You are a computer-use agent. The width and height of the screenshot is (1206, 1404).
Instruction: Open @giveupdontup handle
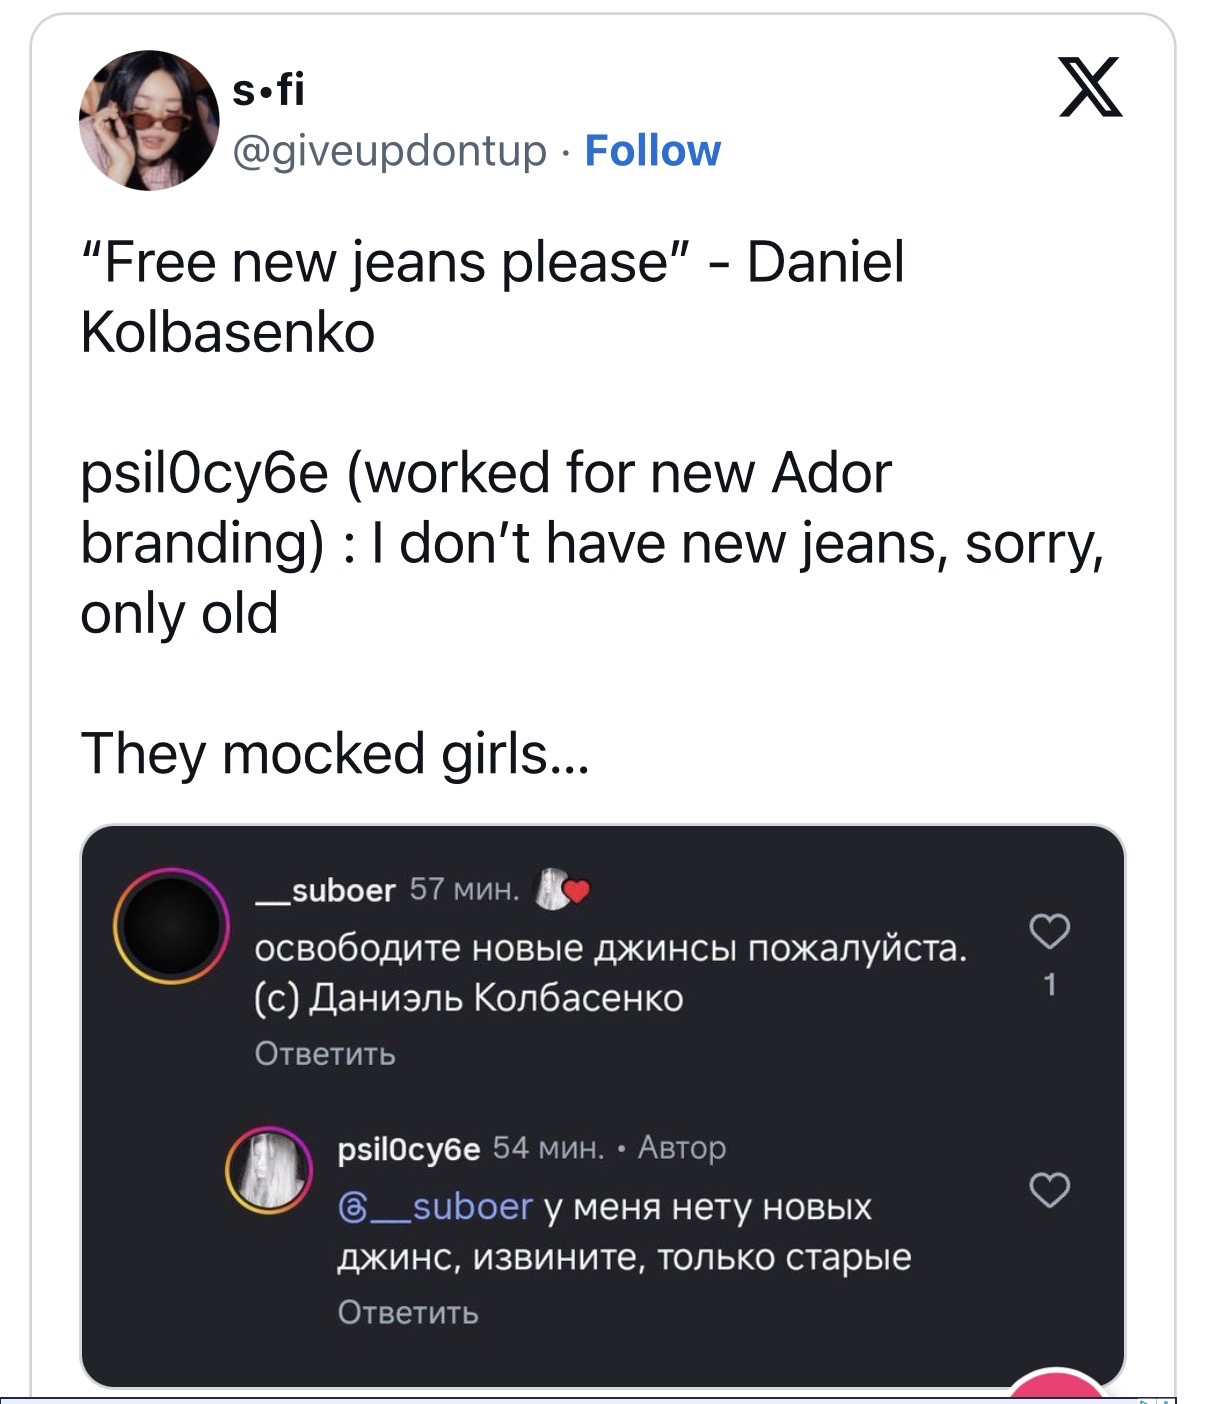coord(390,152)
